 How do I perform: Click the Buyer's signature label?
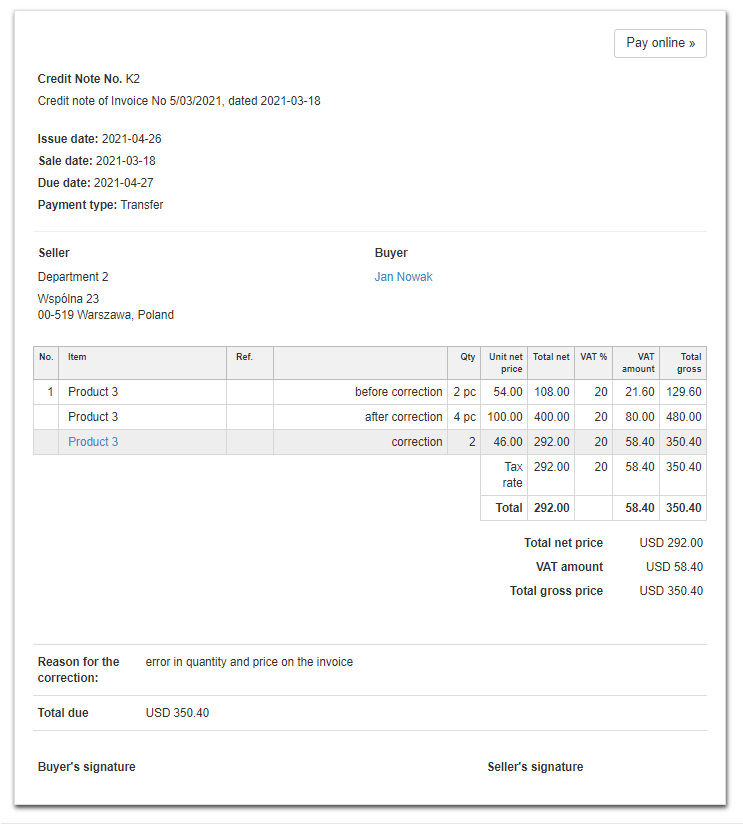(x=86, y=767)
